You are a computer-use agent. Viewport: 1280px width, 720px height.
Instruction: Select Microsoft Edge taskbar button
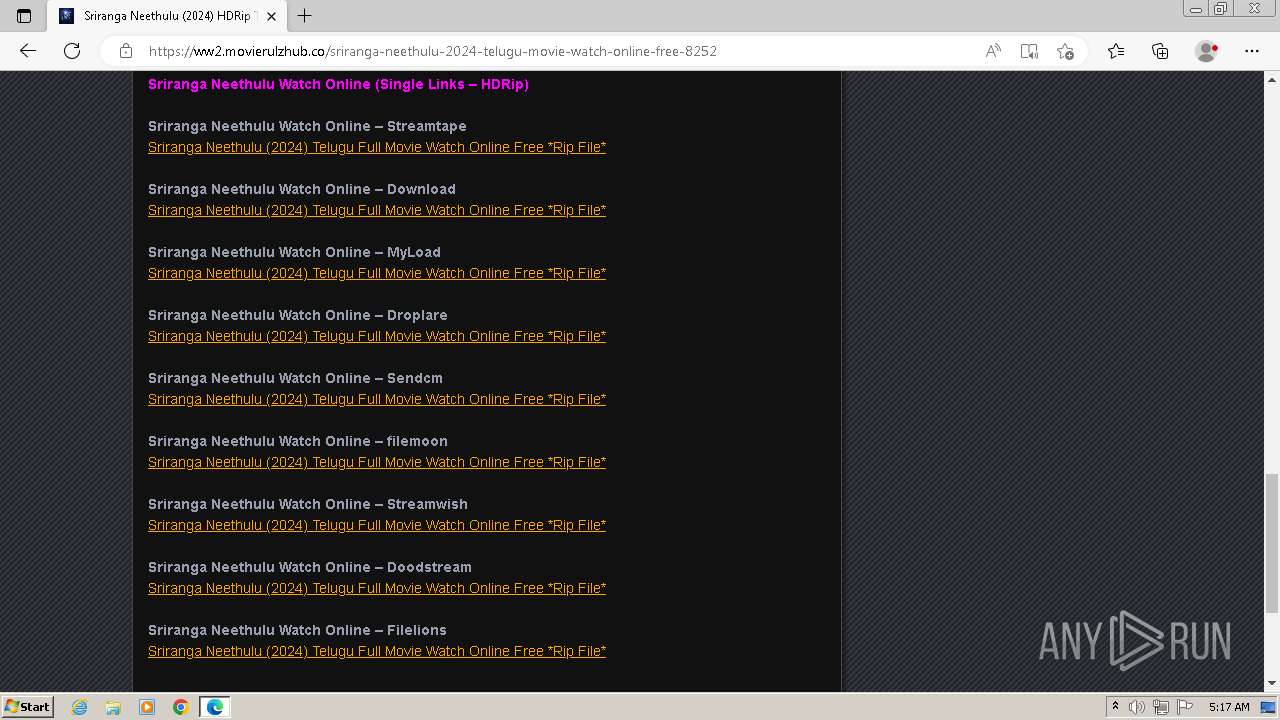pyautogui.click(x=215, y=707)
